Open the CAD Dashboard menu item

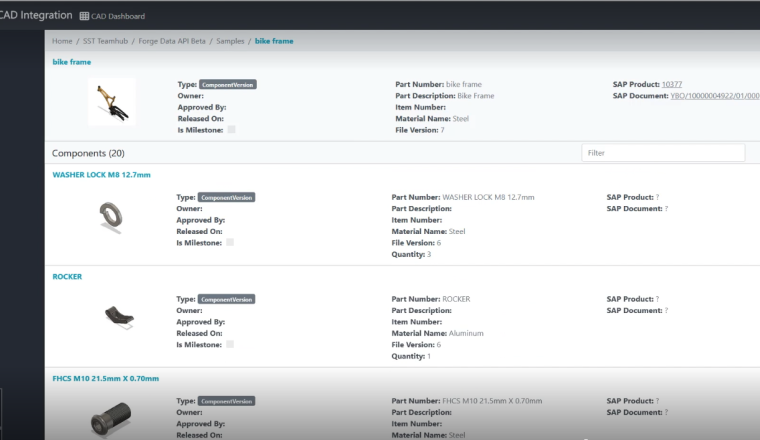(119, 16)
